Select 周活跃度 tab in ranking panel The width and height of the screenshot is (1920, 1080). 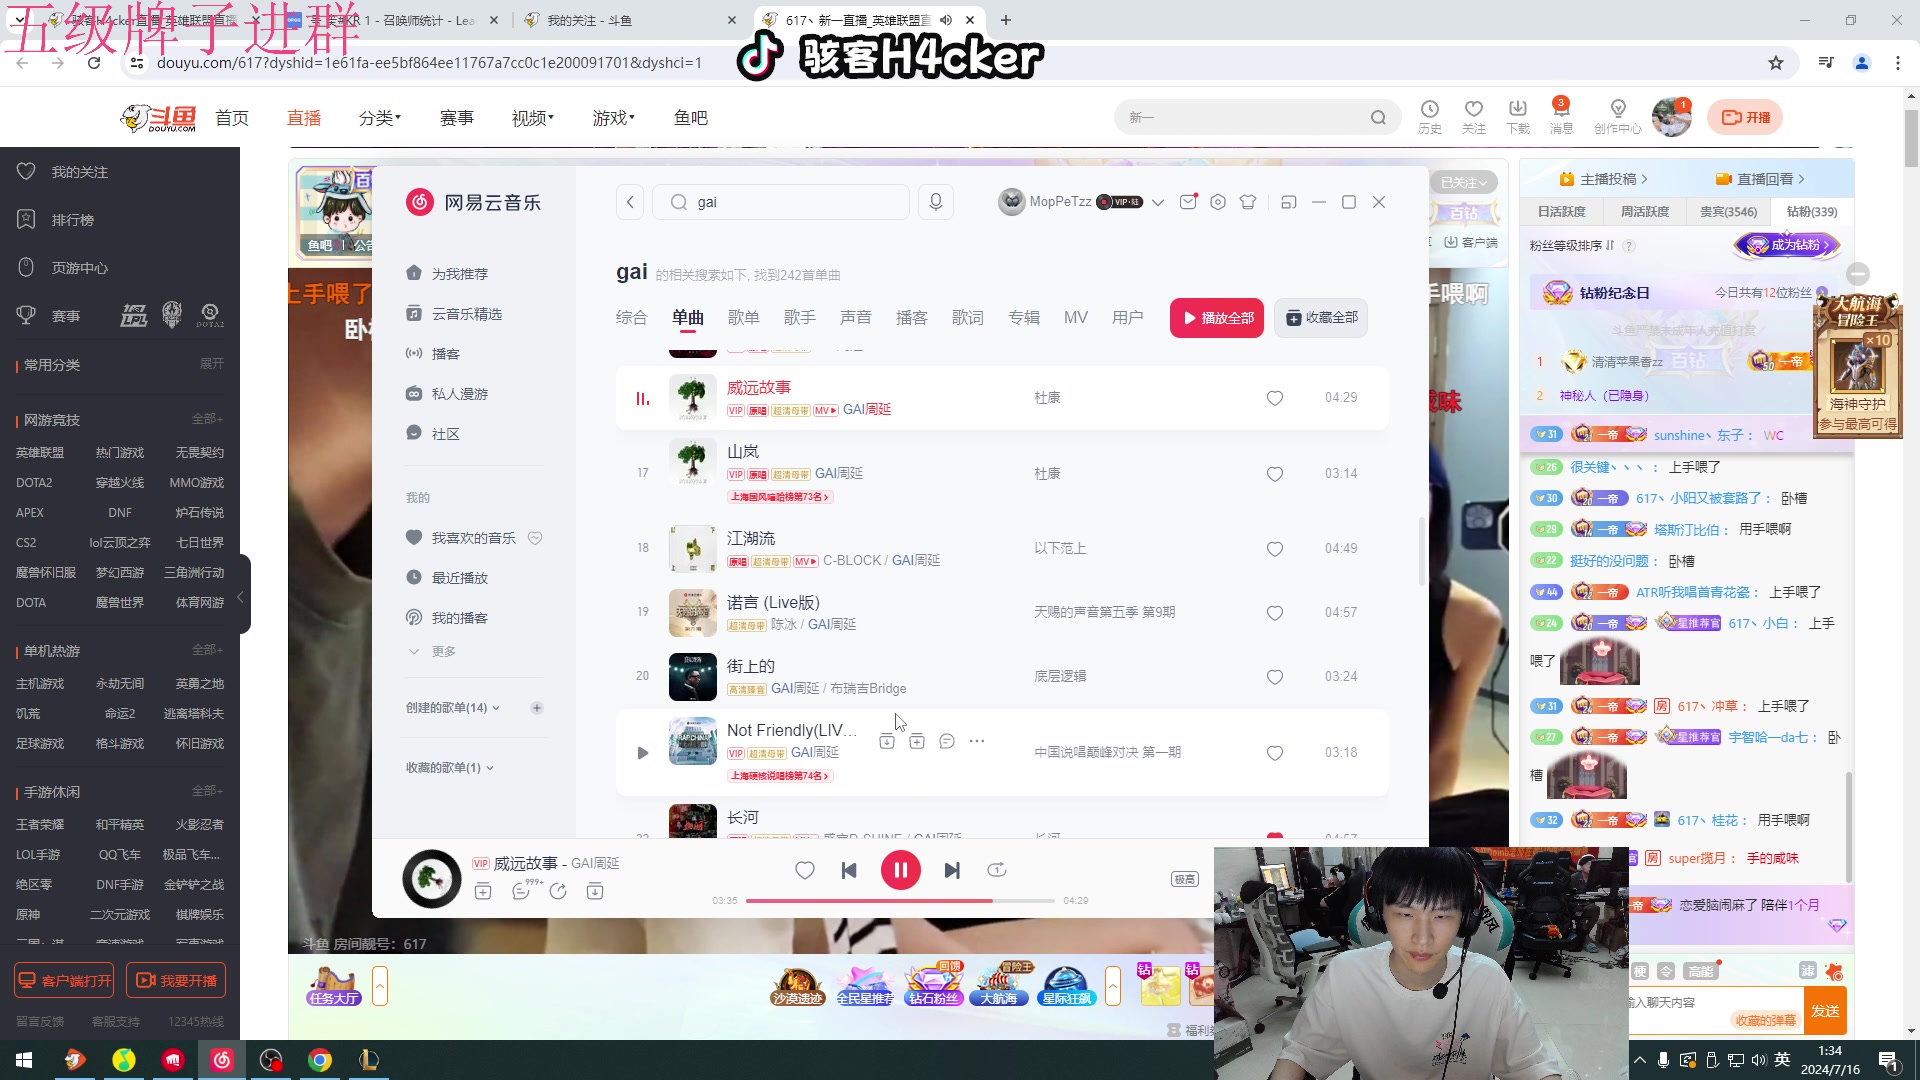(1645, 212)
